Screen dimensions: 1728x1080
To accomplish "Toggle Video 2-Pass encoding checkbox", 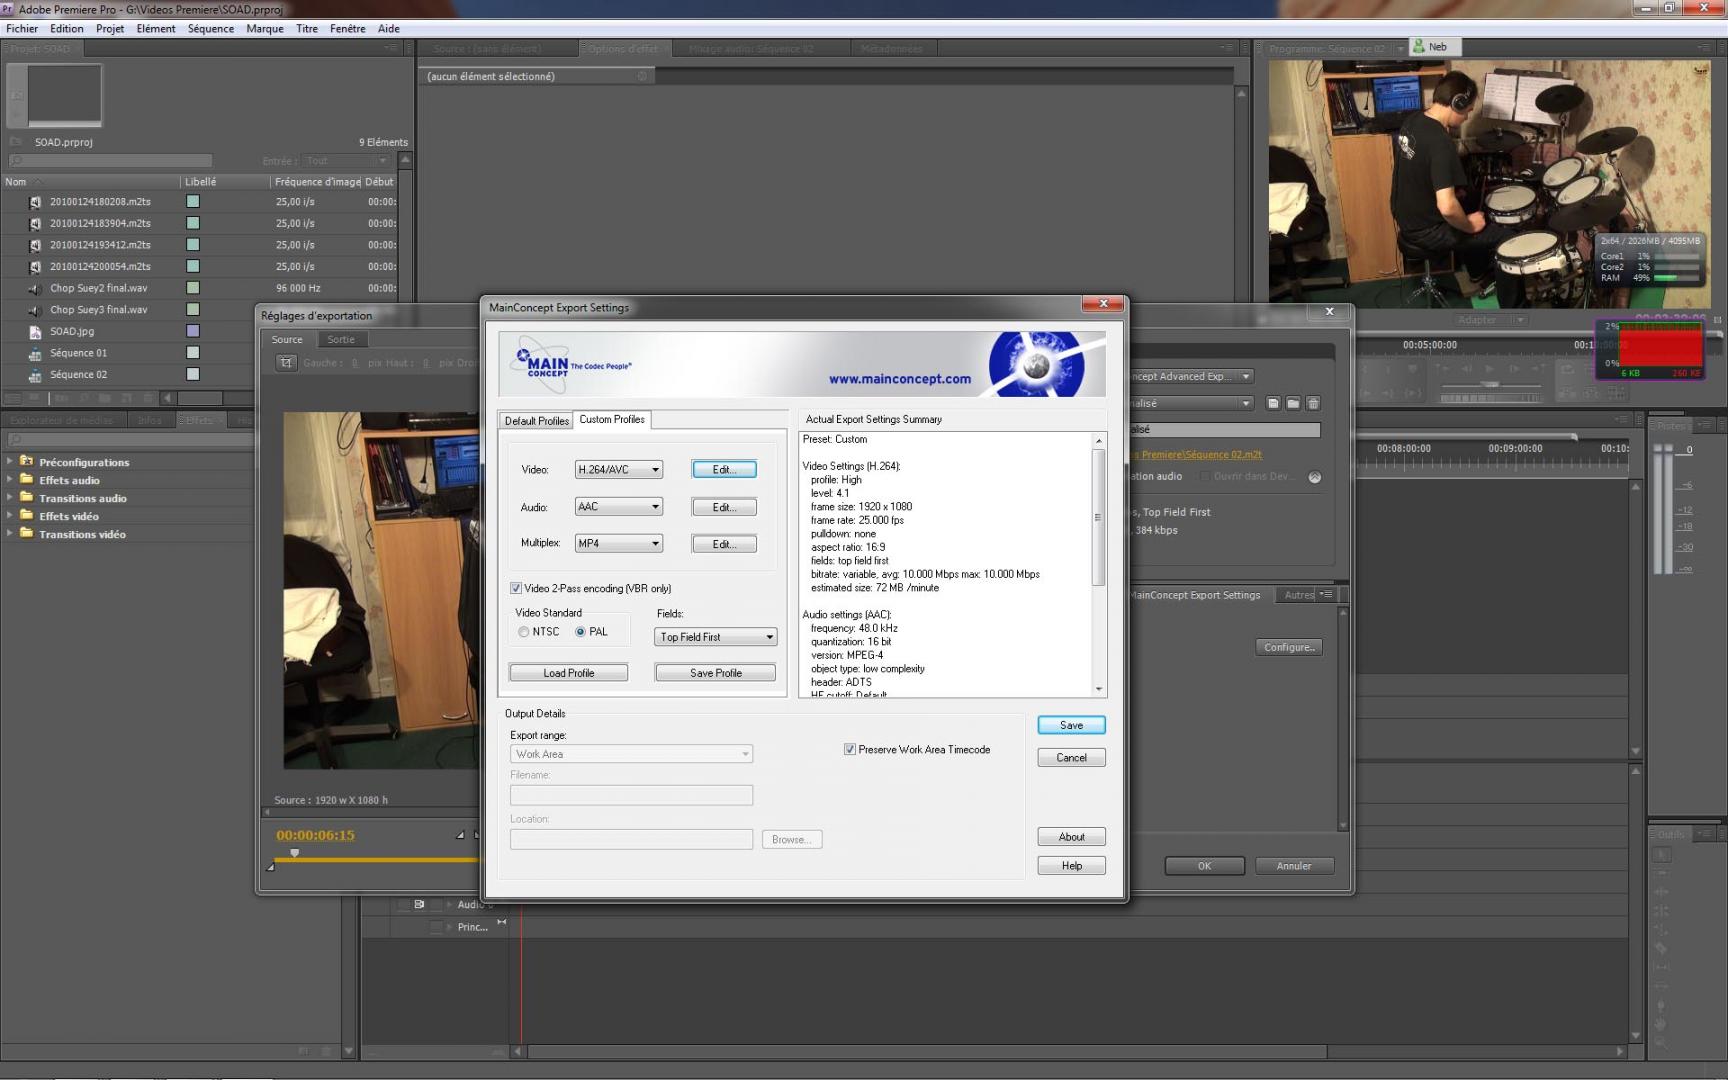I will click(x=516, y=588).
